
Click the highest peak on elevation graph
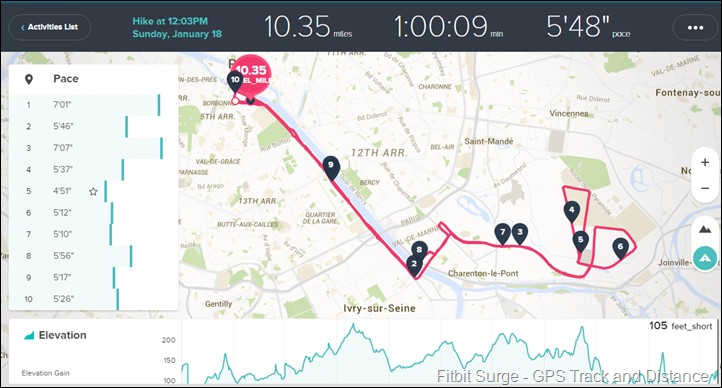pyautogui.click(x=353, y=325)
